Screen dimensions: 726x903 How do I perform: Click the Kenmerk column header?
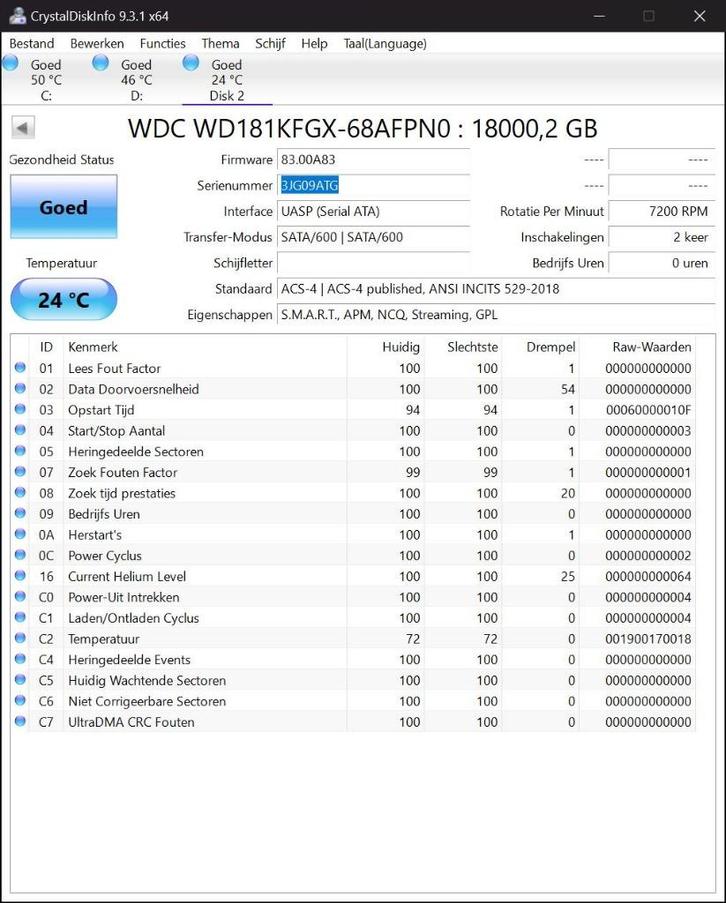(x=204, y=347)
